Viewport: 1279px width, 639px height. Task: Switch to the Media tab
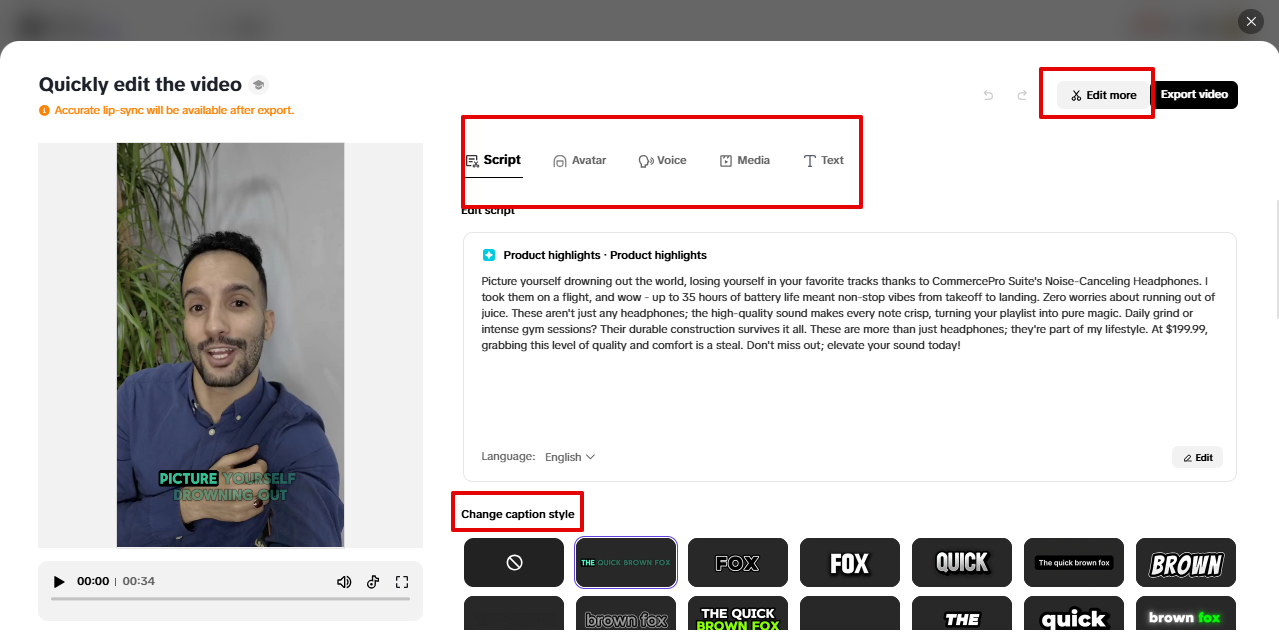[x=744, y=160]
